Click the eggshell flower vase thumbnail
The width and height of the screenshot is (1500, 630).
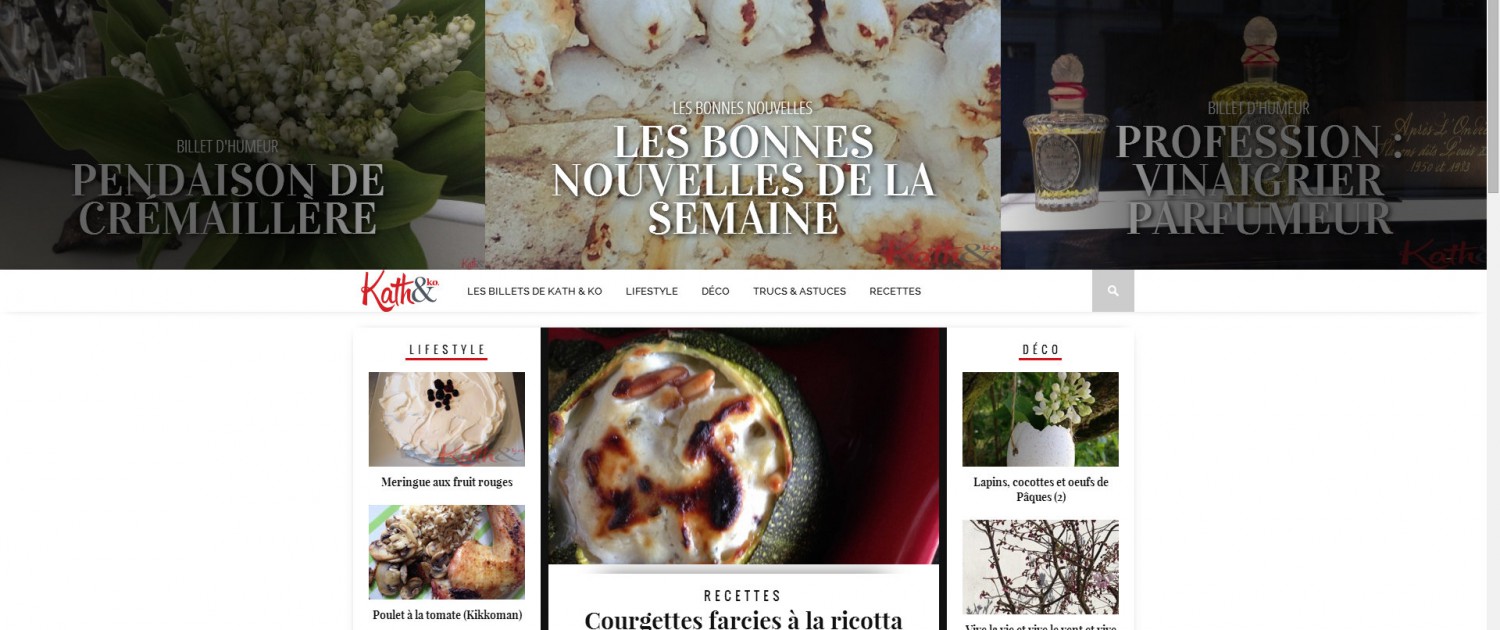[1041, 419]
